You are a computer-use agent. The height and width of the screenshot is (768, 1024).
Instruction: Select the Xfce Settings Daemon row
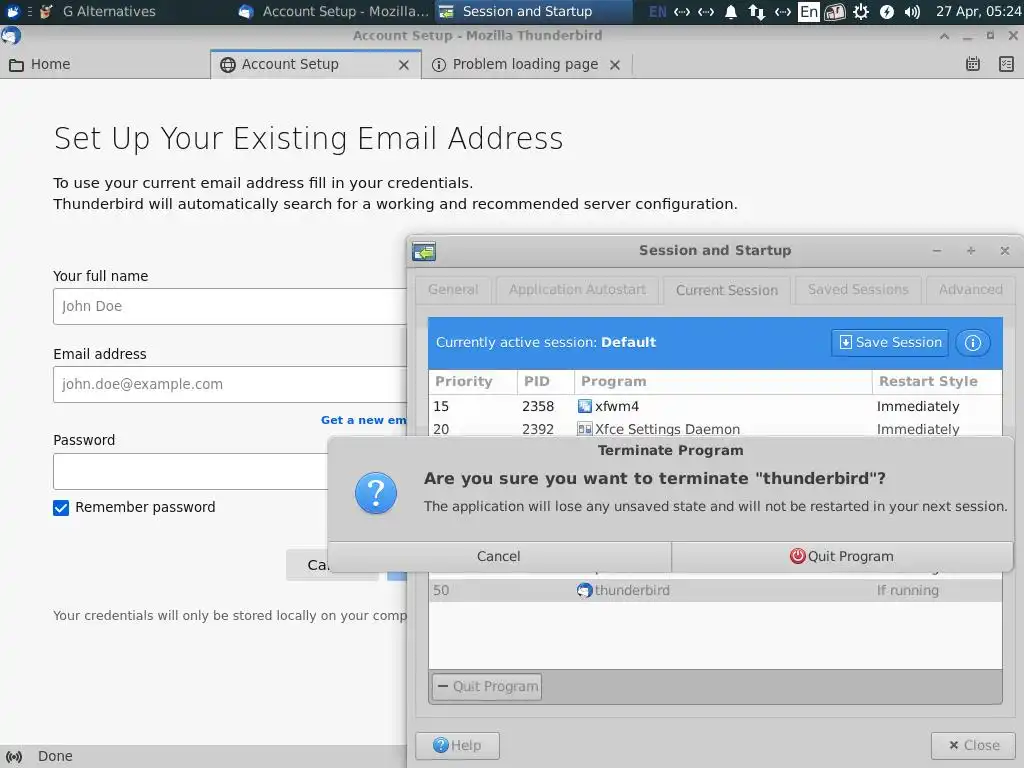tap(715, 428)
